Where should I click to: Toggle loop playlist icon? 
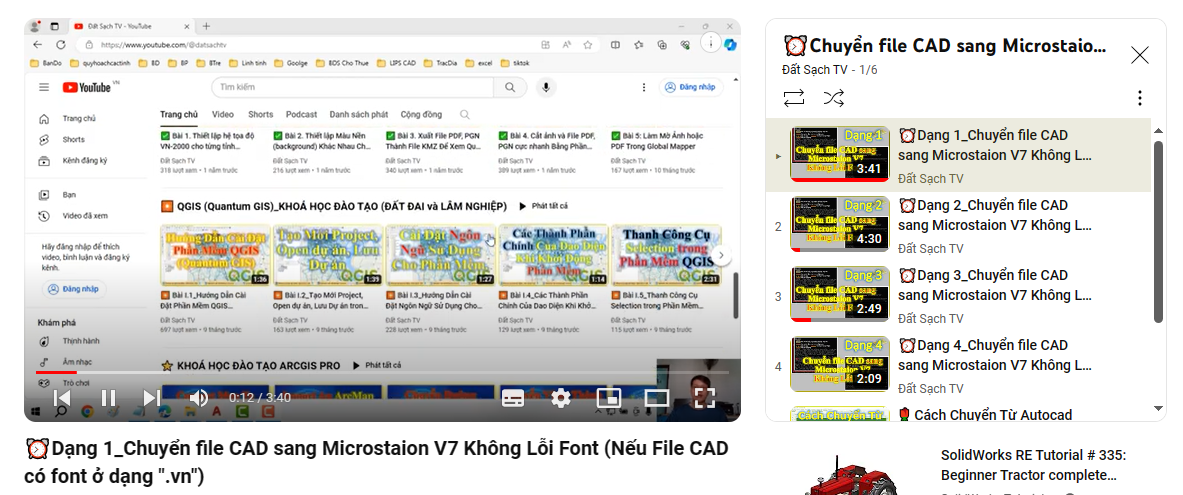794,98
